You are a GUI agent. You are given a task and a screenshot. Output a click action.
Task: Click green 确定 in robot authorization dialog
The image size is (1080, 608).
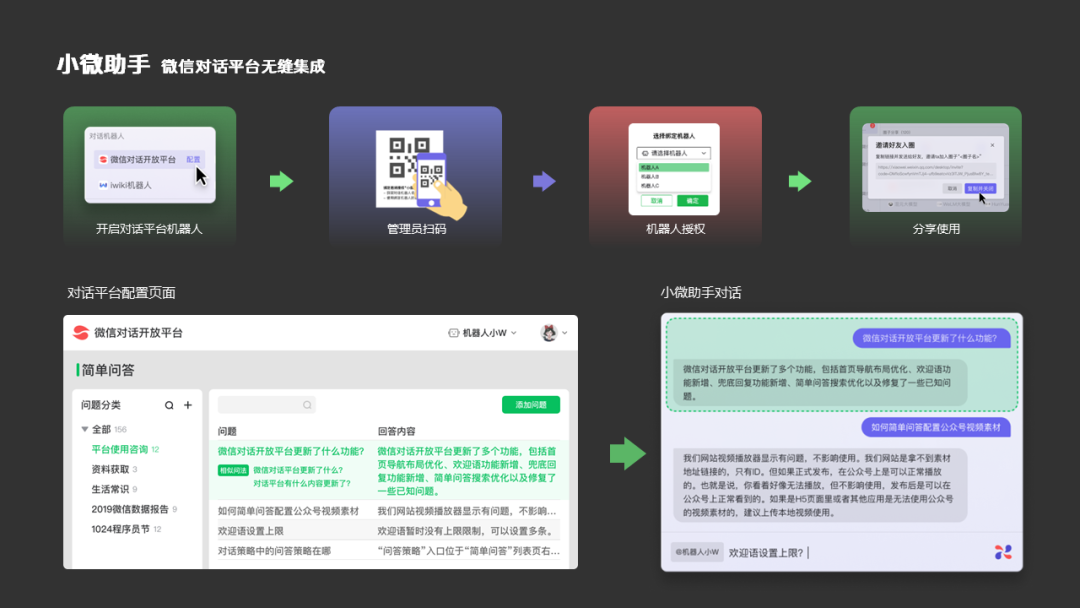(x=692, y=201)
